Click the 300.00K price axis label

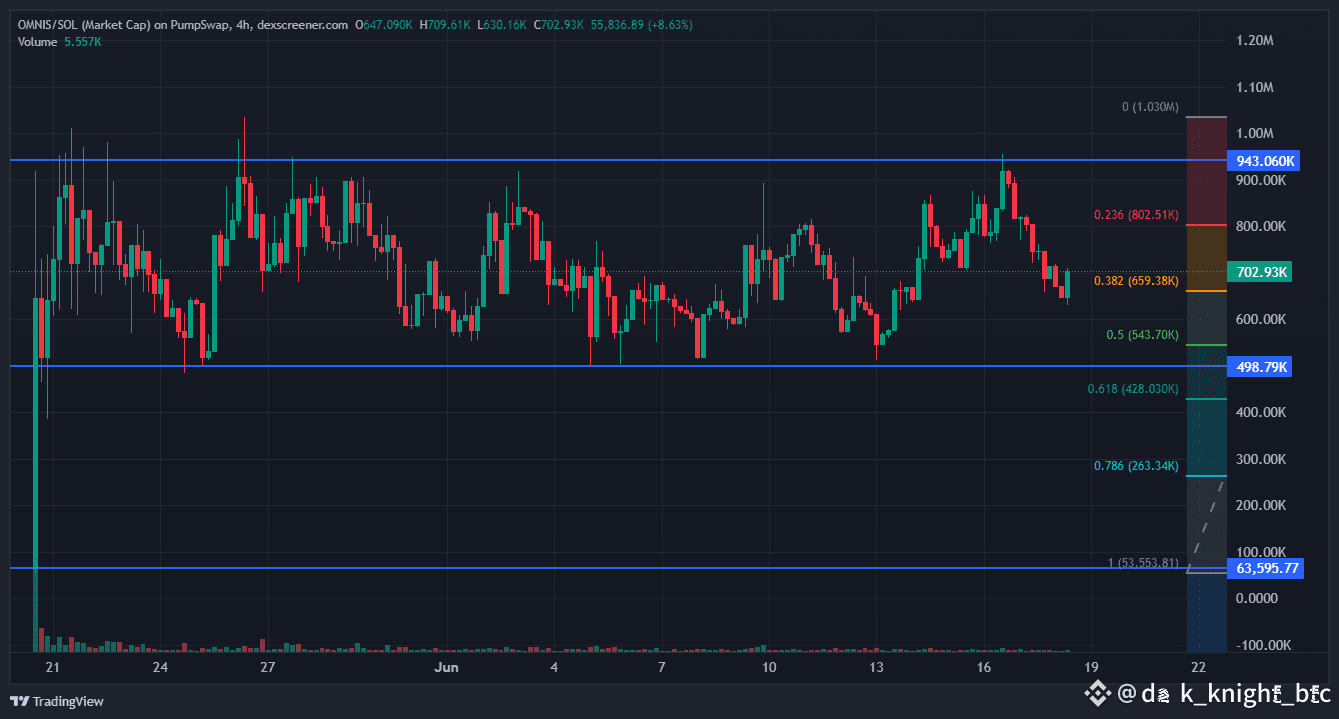1260,460
